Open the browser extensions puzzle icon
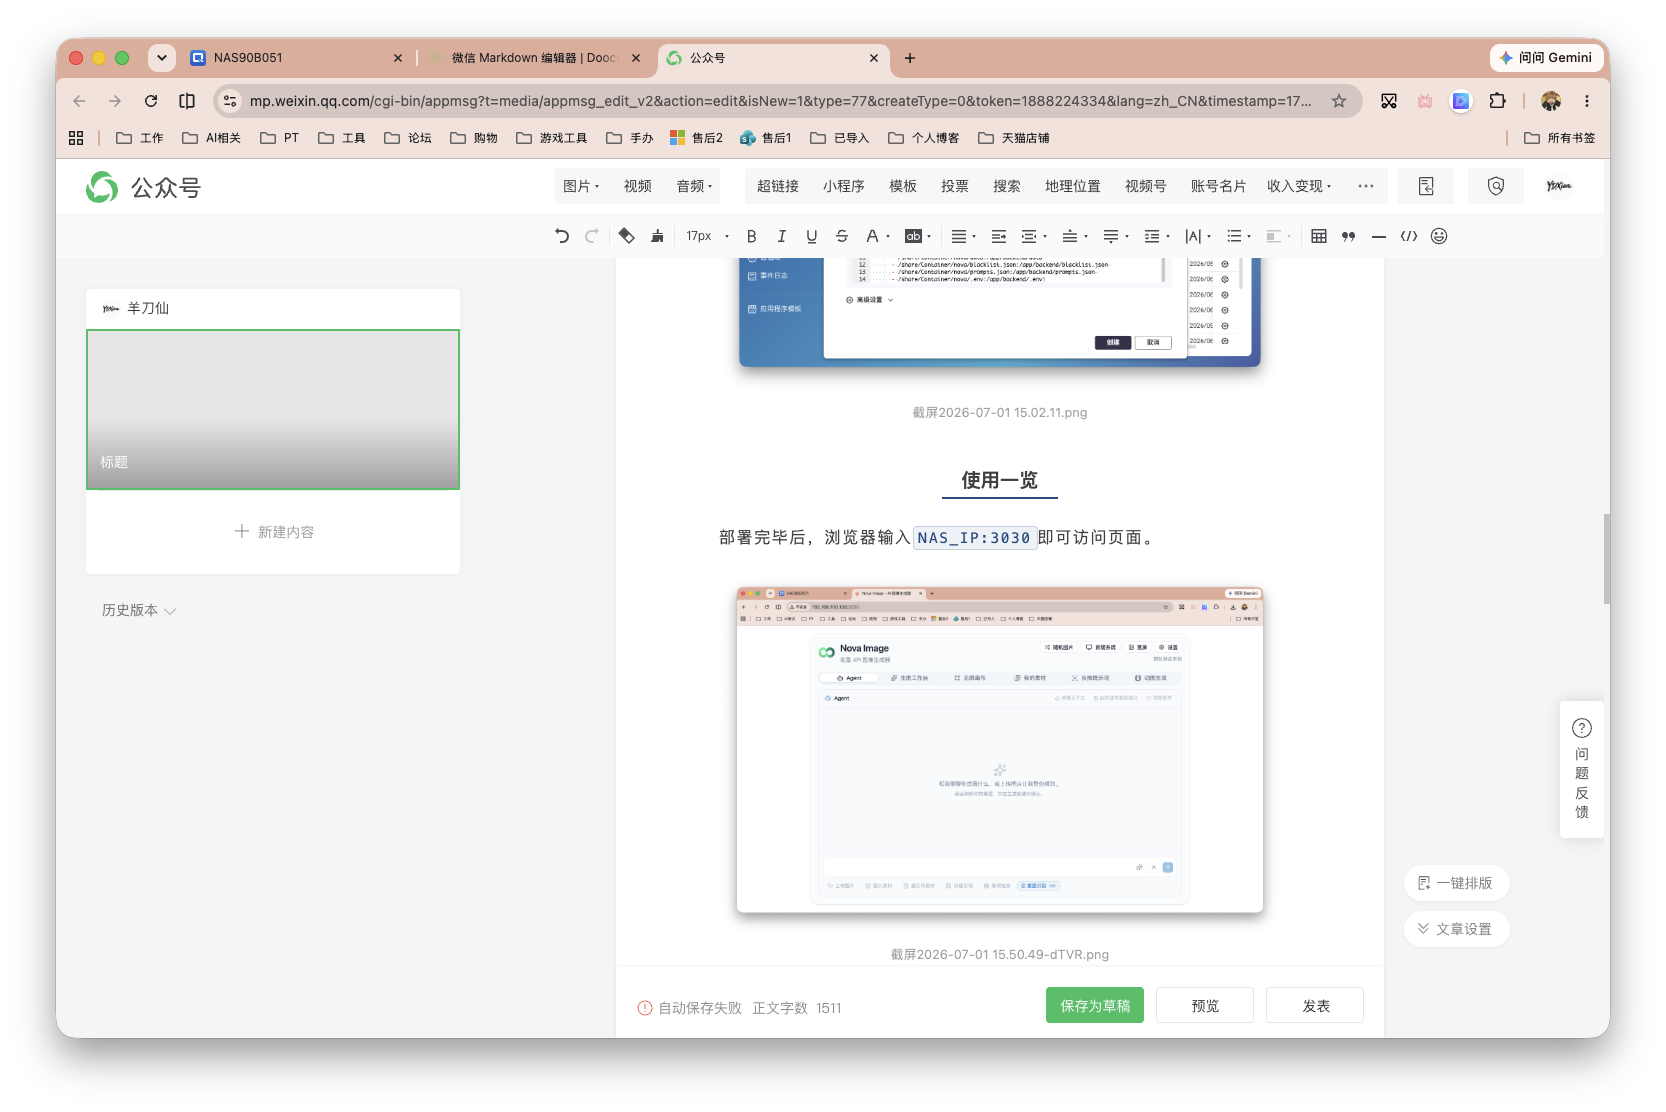Image resolution: width=1666 pixels, height=1112 pixels. 1497,101
